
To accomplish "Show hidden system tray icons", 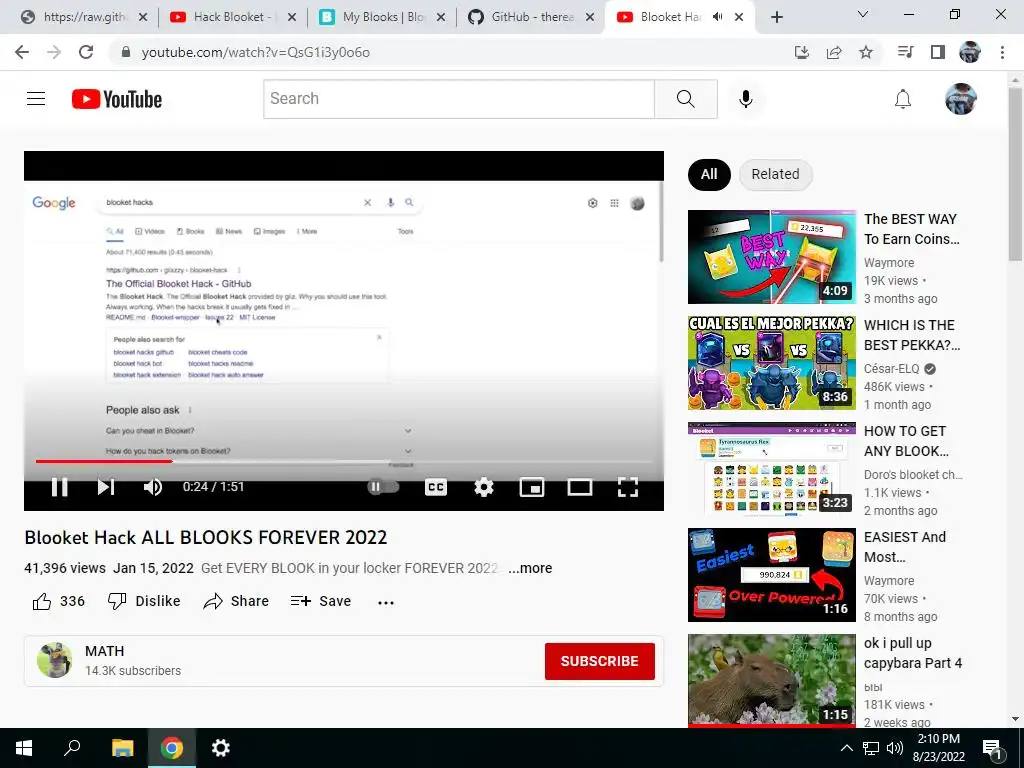I will pos(846,748).
